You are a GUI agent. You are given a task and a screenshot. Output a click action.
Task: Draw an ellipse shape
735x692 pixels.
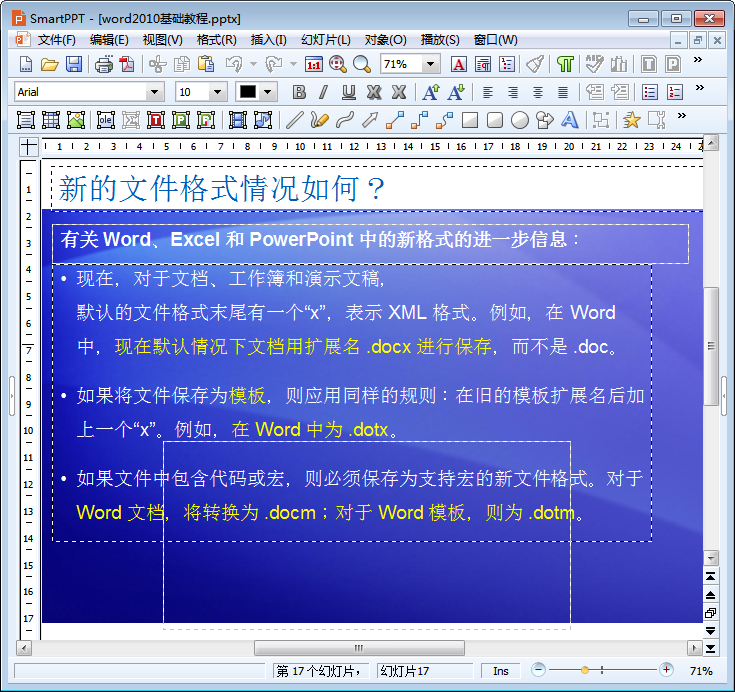point(520,120)
